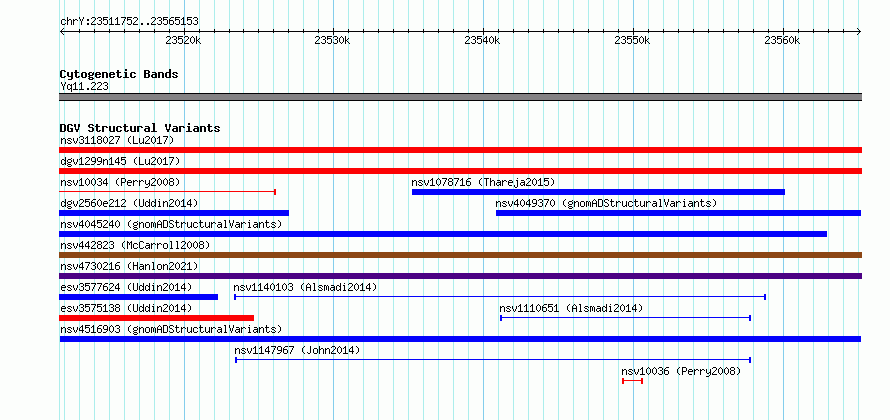The height and width of the screenshot is (420, 890).
Task: Click the 23530k ruler position label
Action: tap(332, 40)
